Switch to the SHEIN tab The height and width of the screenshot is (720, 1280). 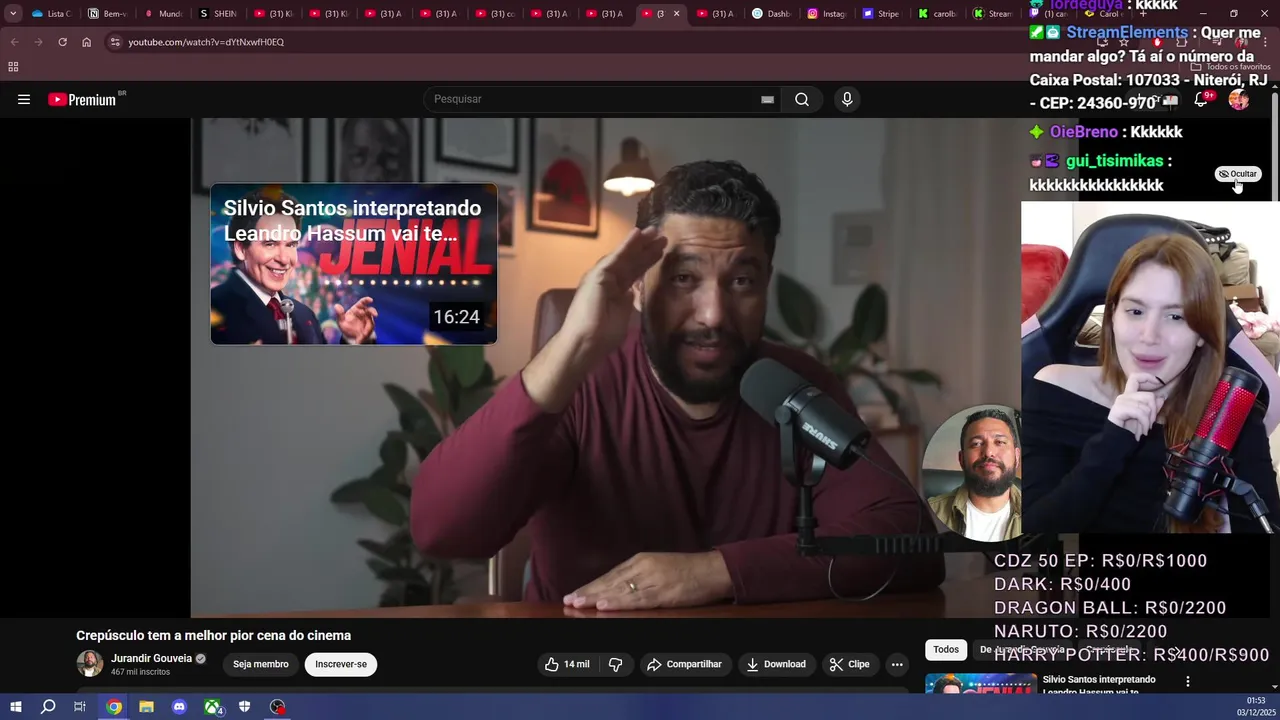[220, 14]
